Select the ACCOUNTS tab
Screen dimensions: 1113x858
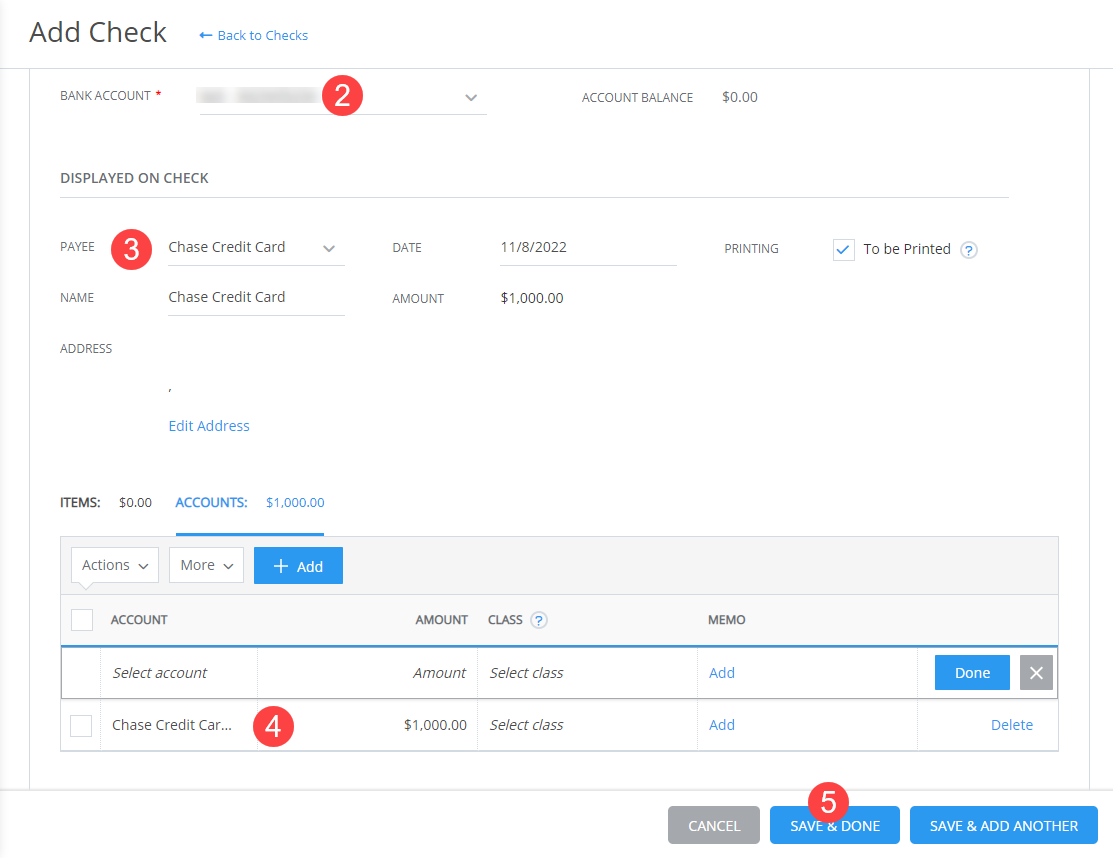point(211,502)
